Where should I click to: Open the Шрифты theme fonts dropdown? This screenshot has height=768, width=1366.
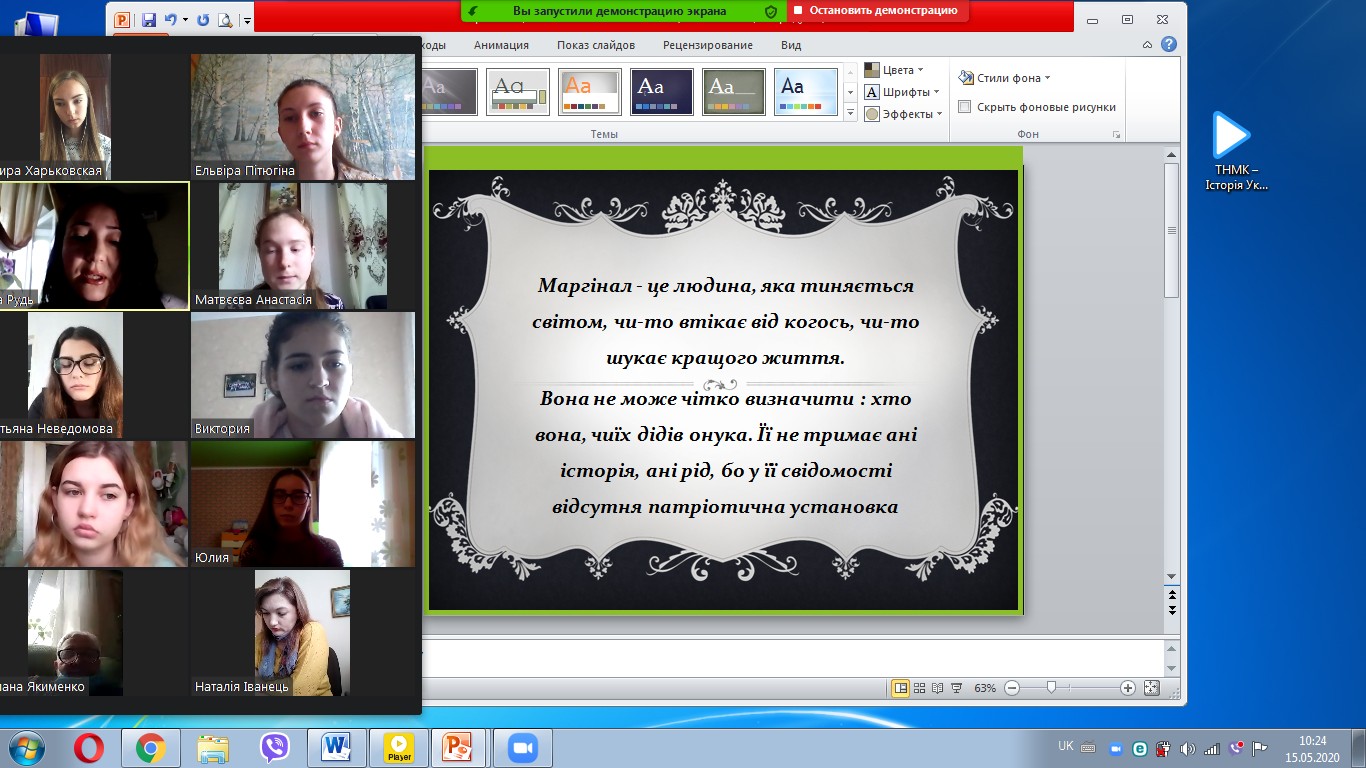902,92
